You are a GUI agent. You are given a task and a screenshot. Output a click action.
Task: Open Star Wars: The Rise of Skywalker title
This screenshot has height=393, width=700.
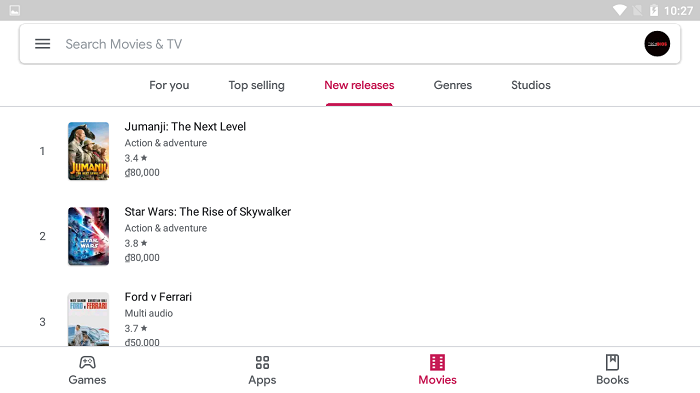coord(208,212)
